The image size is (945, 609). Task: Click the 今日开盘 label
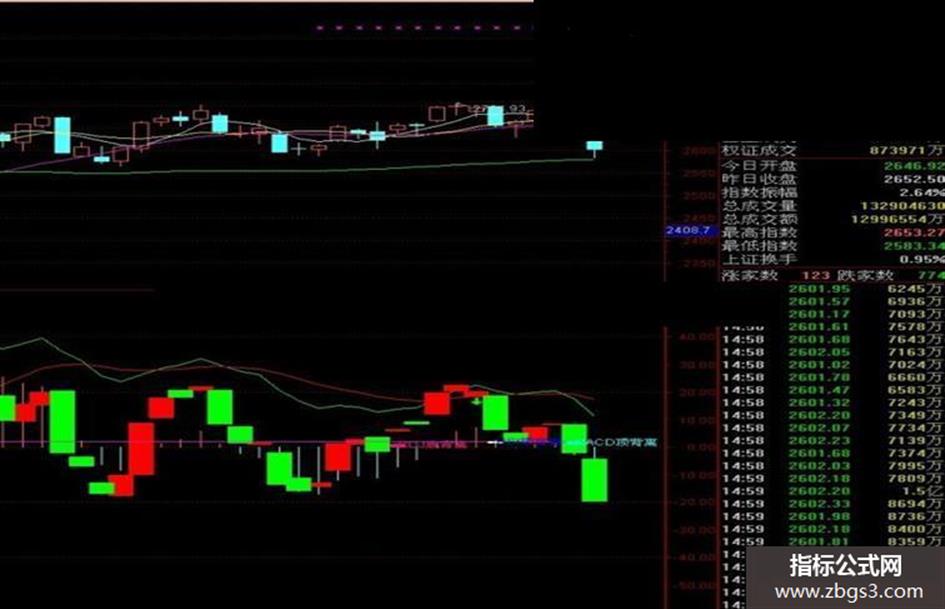759,165
